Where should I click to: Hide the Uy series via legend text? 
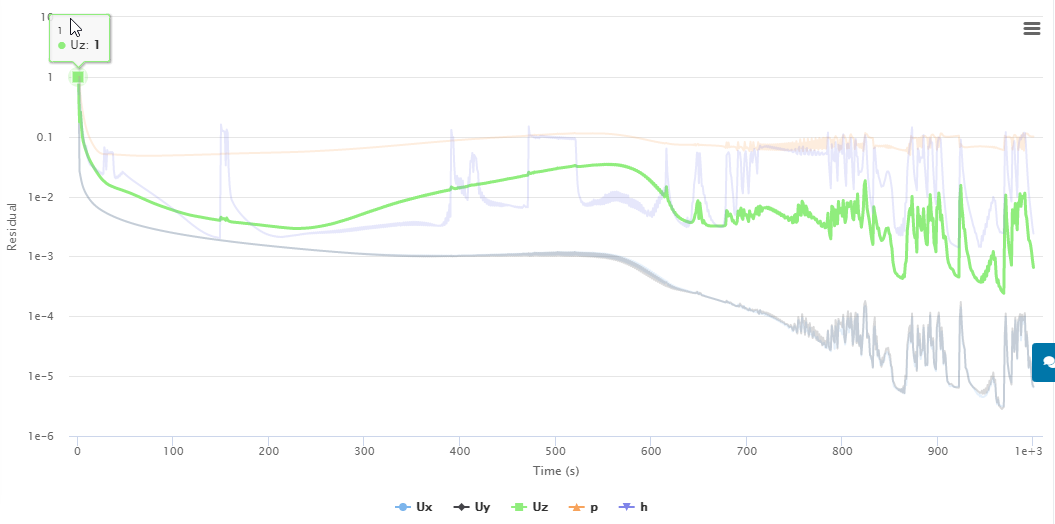pyautogui.click(x=482, y=507)
